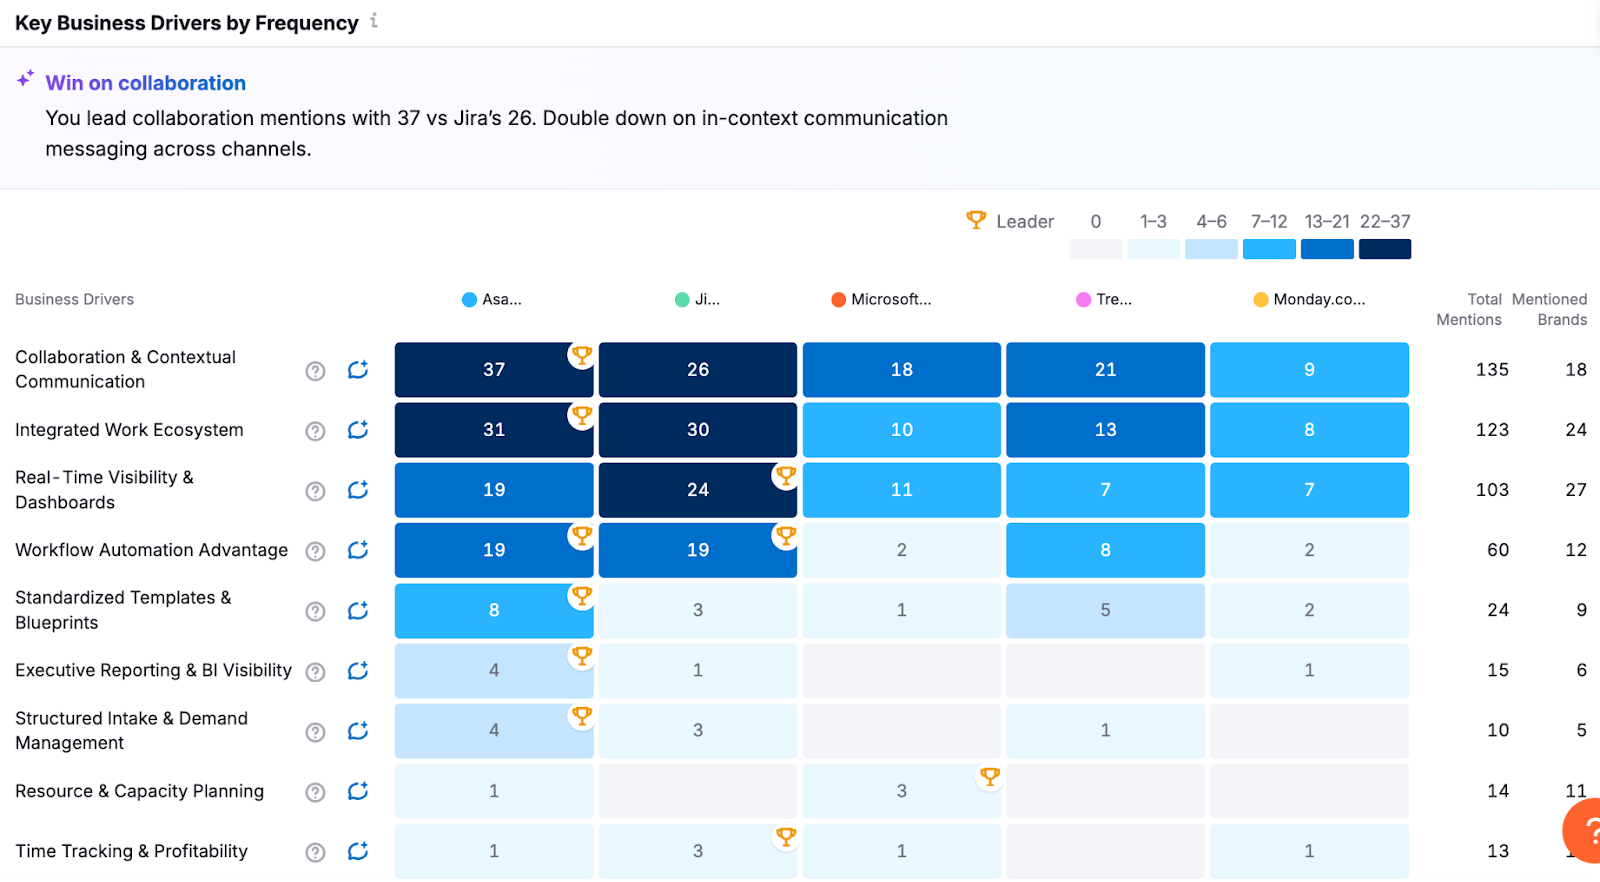
Task: Click the question mark beside Resource & Capacity Planning
Action: click(x=314, y=791)
